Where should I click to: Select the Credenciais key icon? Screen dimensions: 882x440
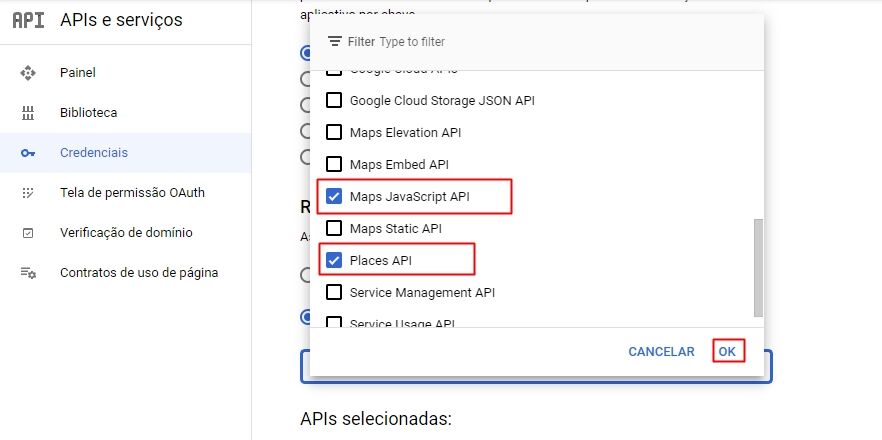(28, 152)
